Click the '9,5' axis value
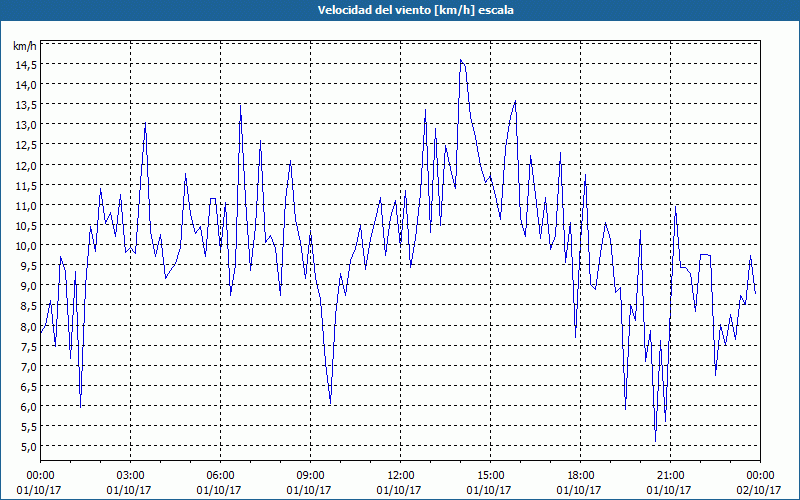Viewport: 800px width, 500px height. pos(29,265)
